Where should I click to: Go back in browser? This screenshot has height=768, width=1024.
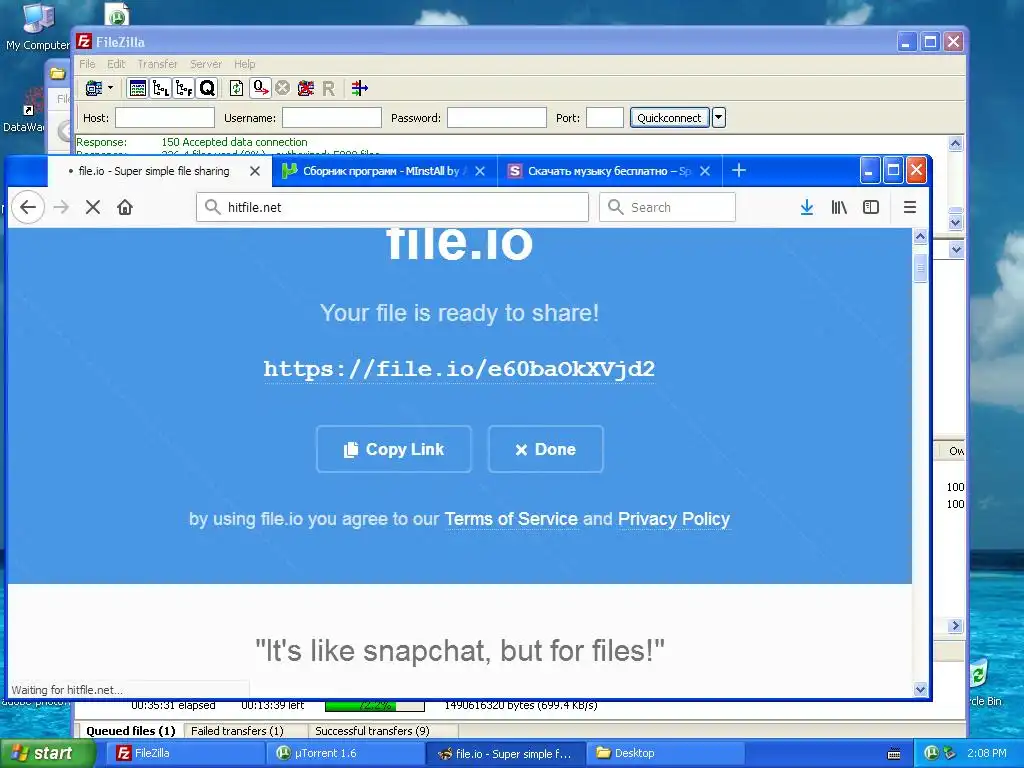click(28, 207)
